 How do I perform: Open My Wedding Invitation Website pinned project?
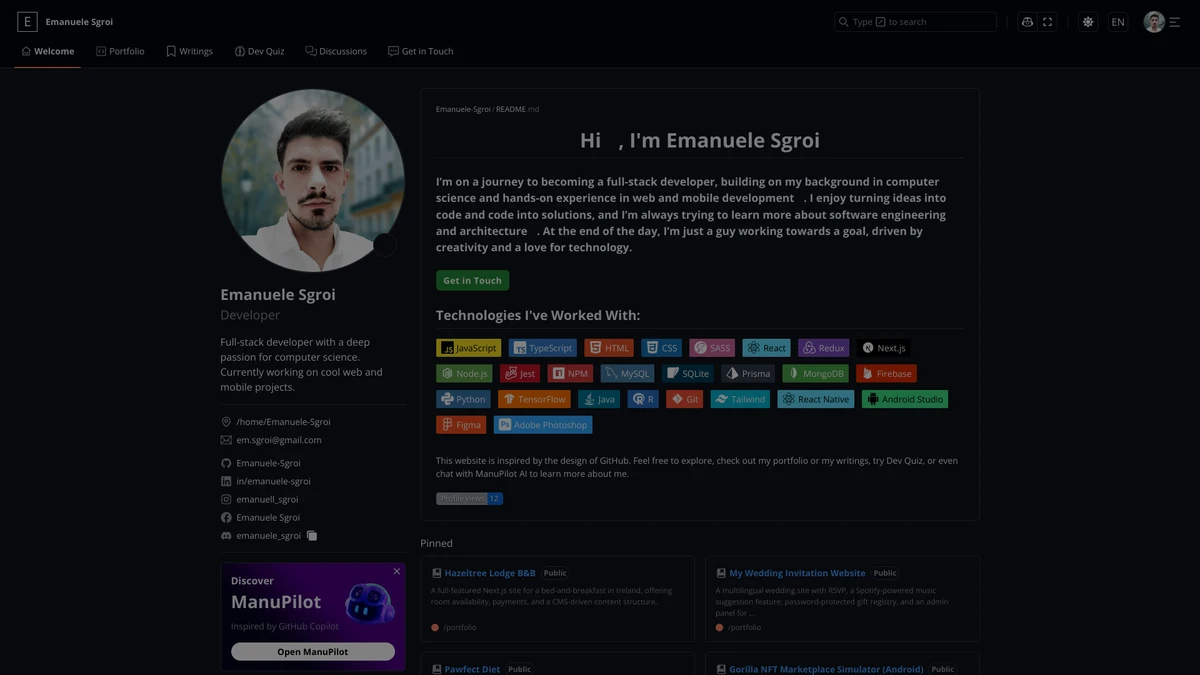[x=797, y=573]
